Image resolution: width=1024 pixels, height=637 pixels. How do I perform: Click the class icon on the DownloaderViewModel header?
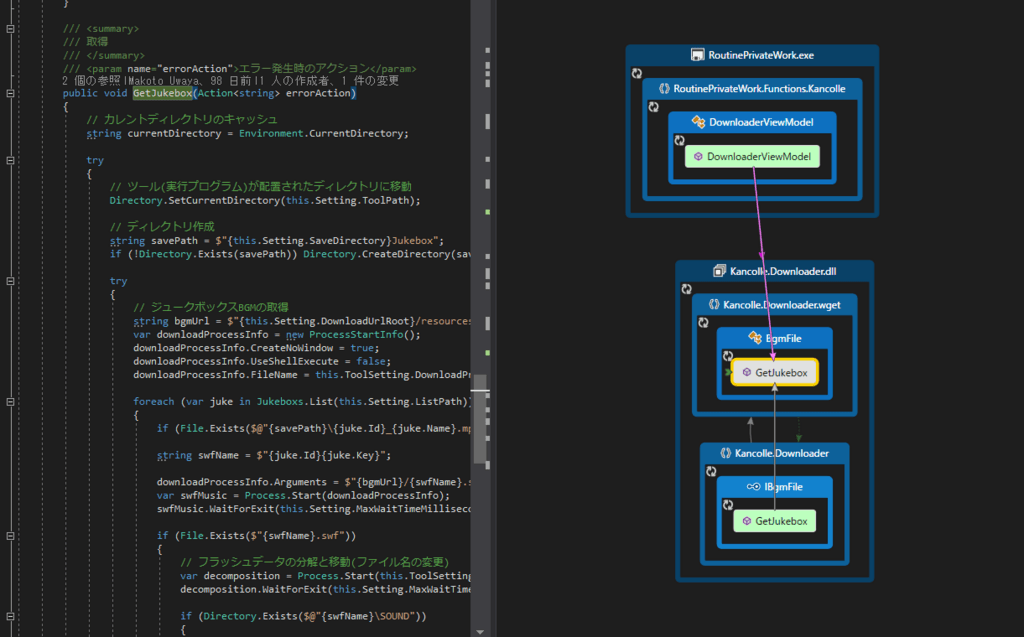698,121
